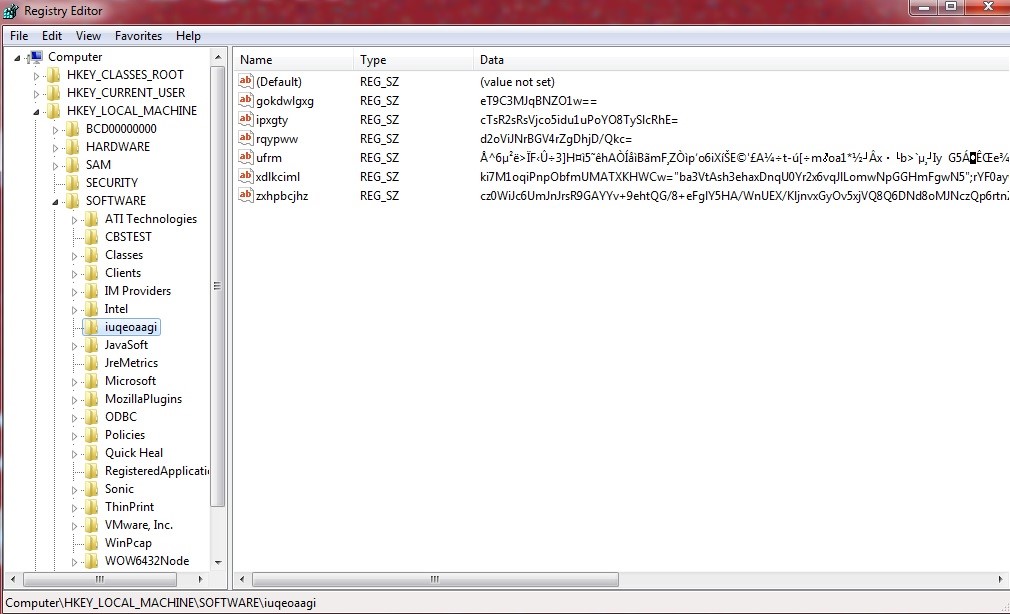
Task: Click the WinPcap folder icon
Action: 92,543
